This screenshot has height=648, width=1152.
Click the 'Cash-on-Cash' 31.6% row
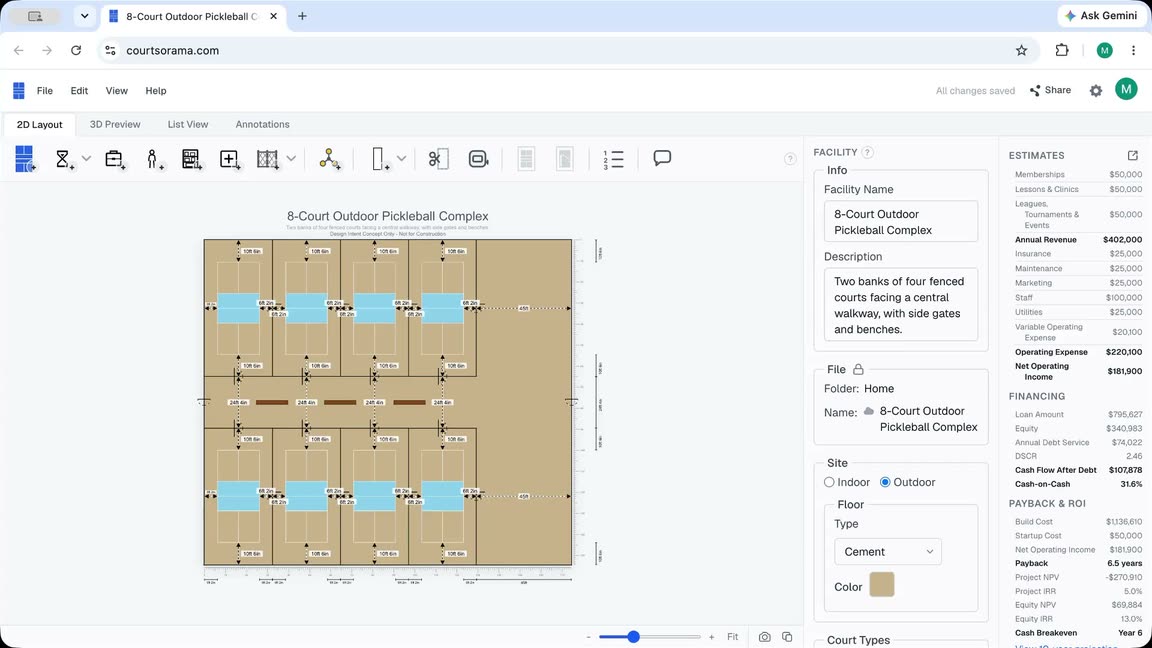(1078, 484)
